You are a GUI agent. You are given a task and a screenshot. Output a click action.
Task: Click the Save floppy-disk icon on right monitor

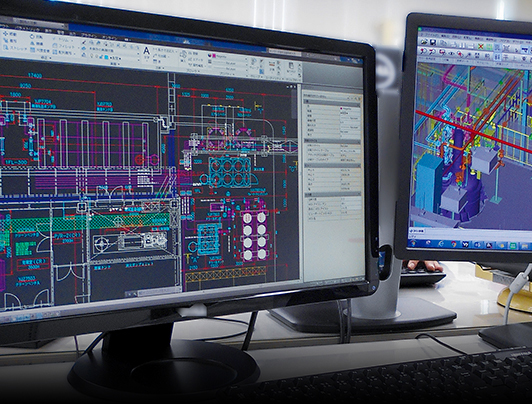click(433, 42)
